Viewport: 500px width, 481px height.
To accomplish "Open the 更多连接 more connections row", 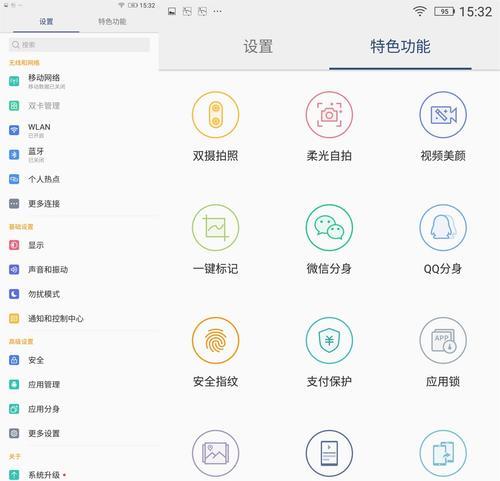I will point(79,204).
